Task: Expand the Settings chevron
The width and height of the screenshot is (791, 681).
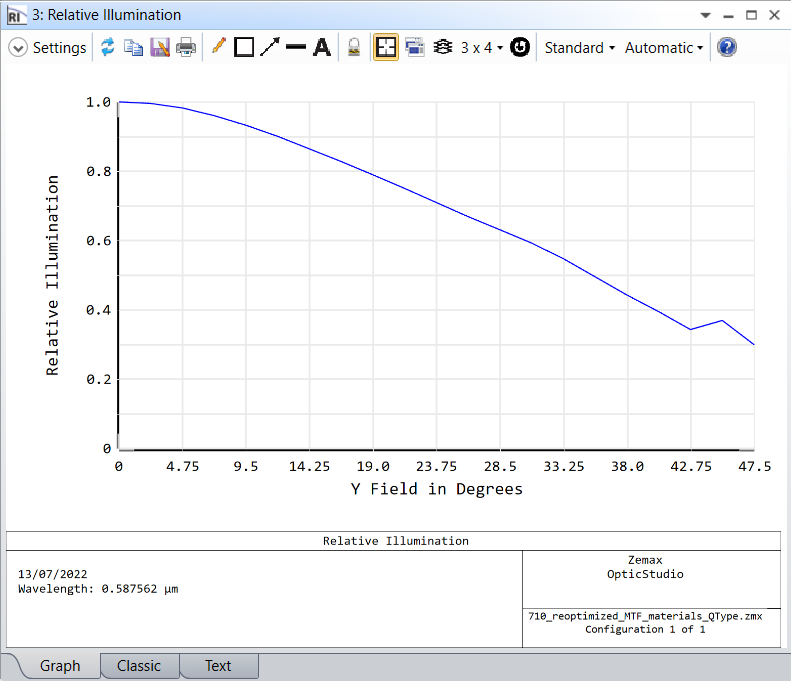Action: (17, 48)
